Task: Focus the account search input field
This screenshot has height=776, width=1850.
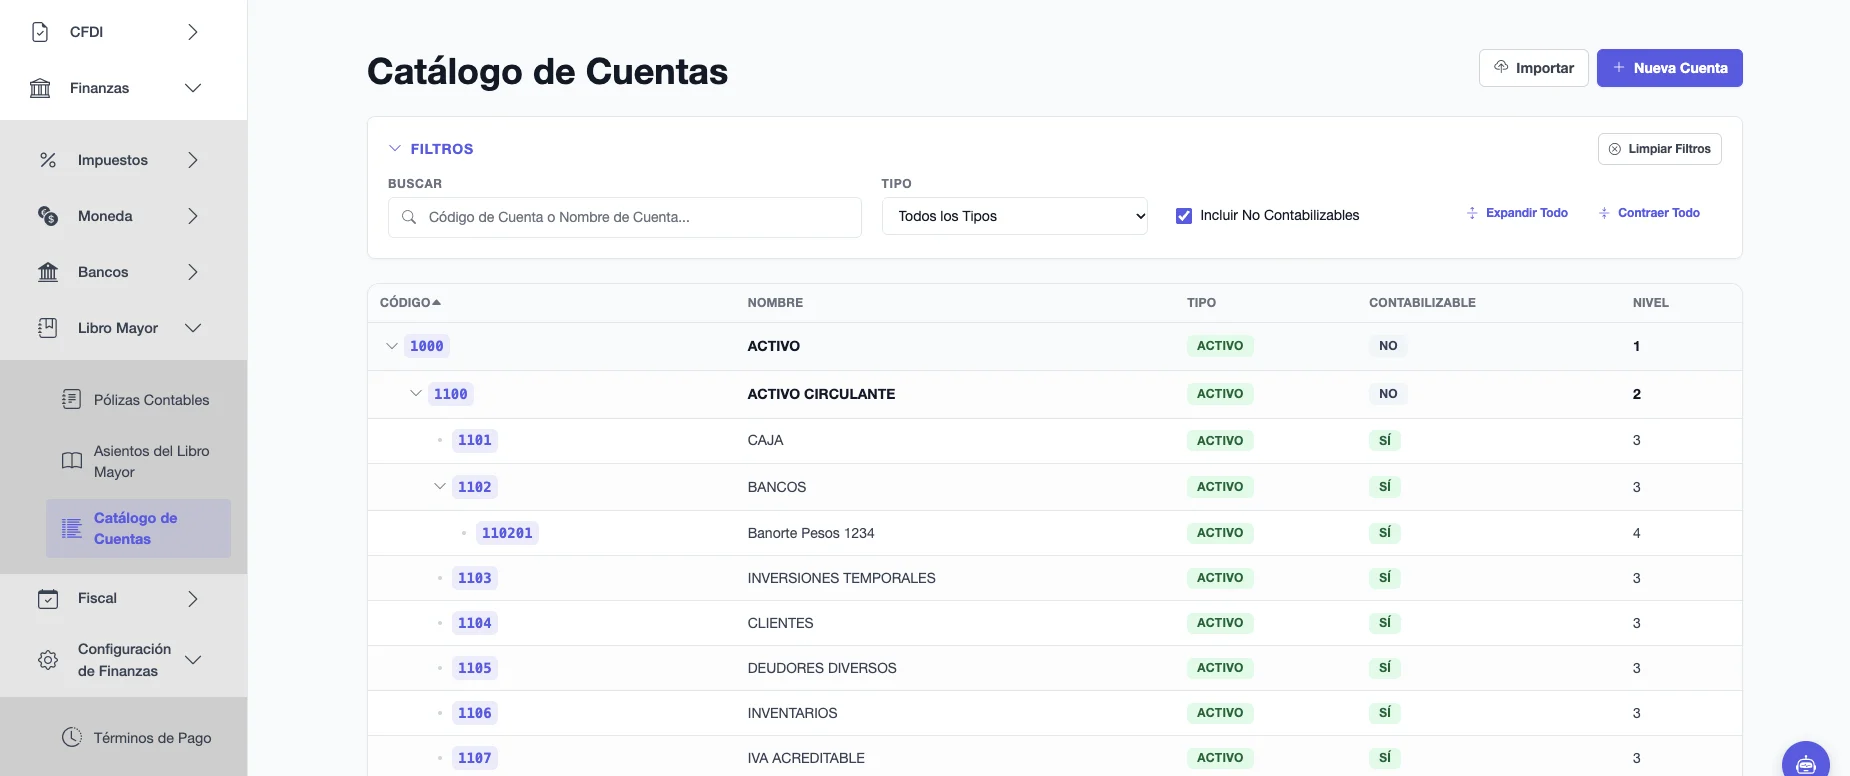Action: (x=625, y=217)
